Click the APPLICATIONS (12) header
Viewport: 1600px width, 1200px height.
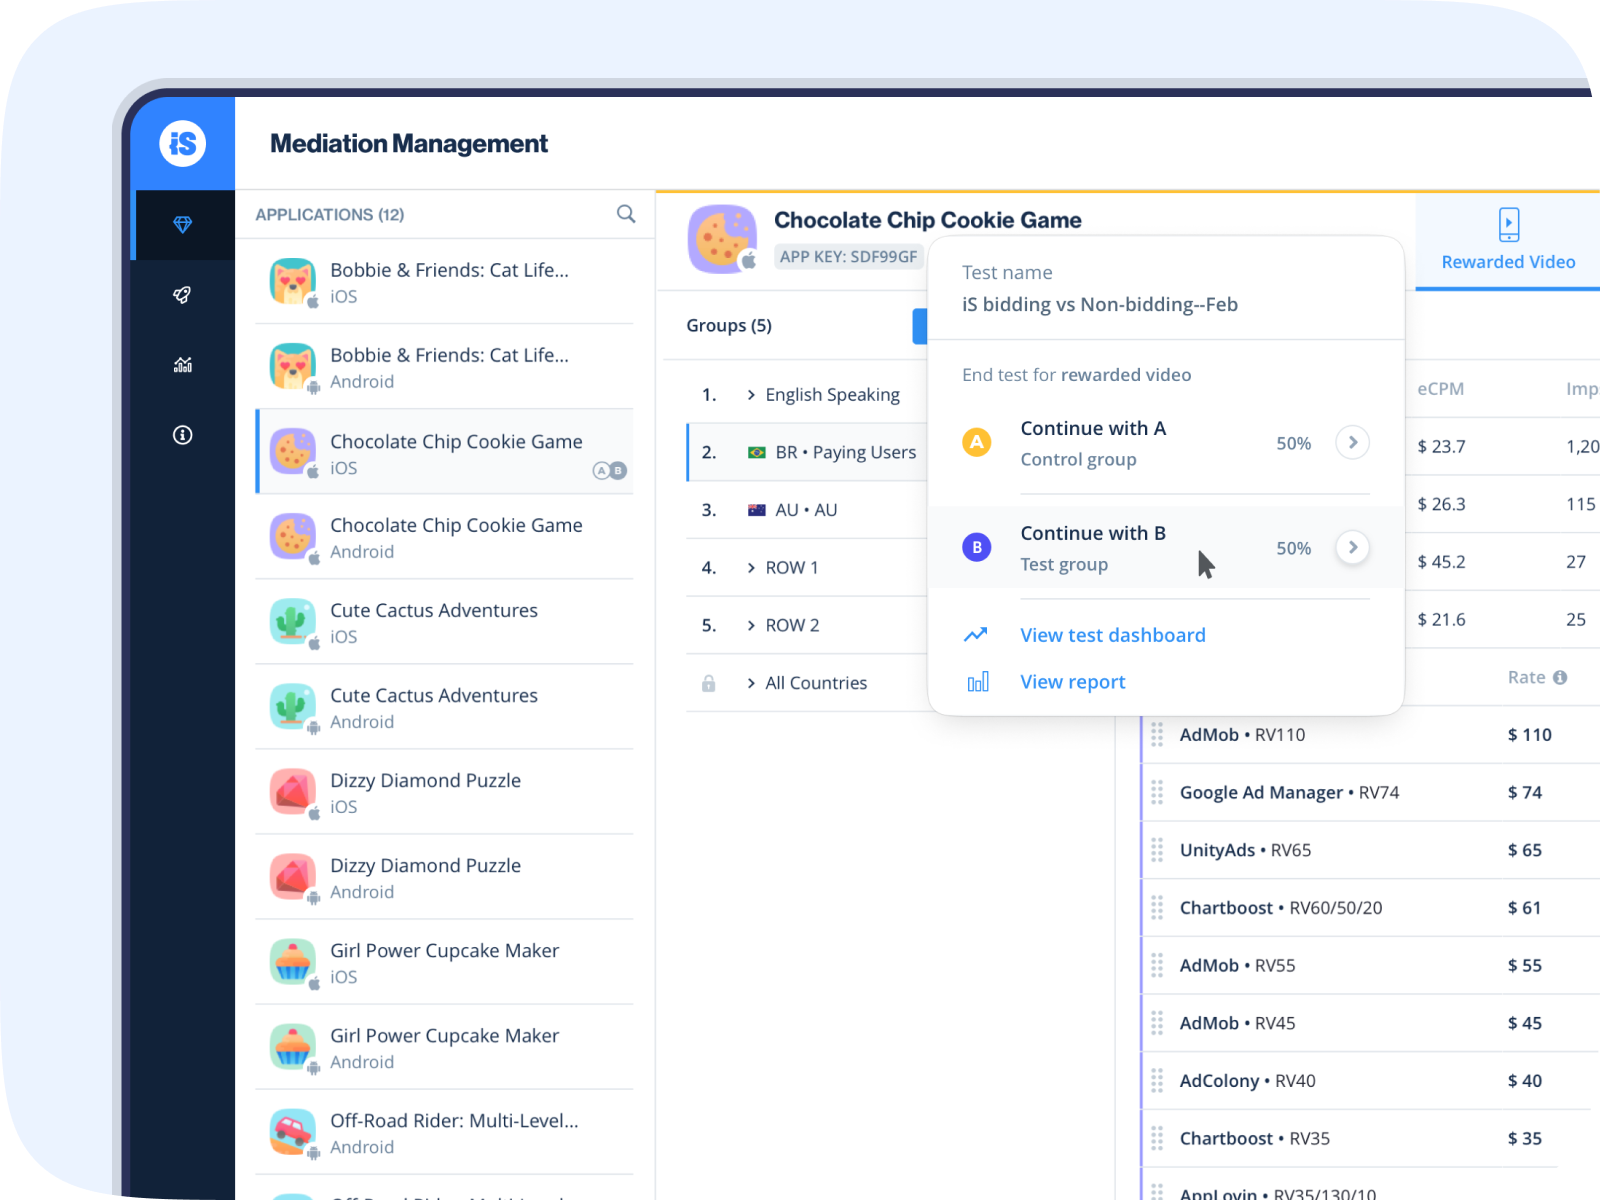point(330,215)
